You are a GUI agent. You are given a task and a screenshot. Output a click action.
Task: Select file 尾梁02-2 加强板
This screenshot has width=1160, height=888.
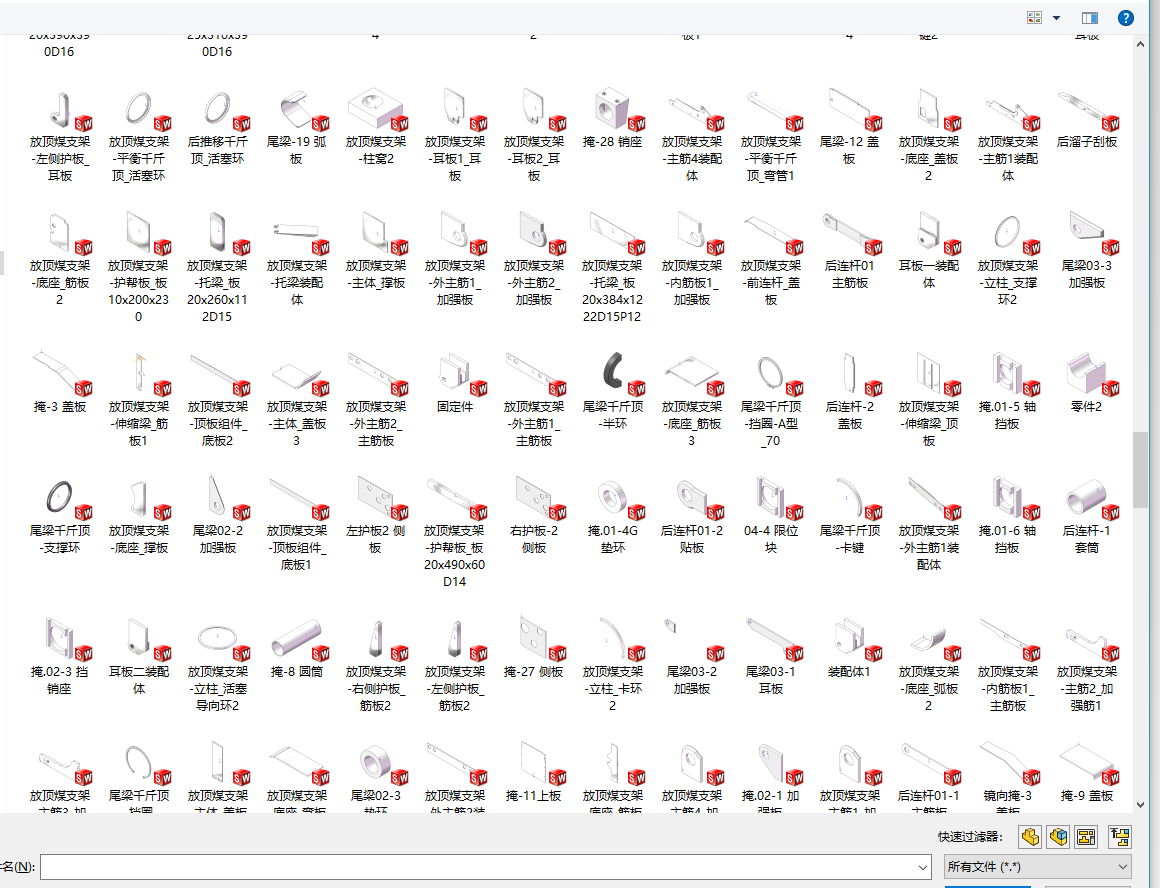[218, 516]
